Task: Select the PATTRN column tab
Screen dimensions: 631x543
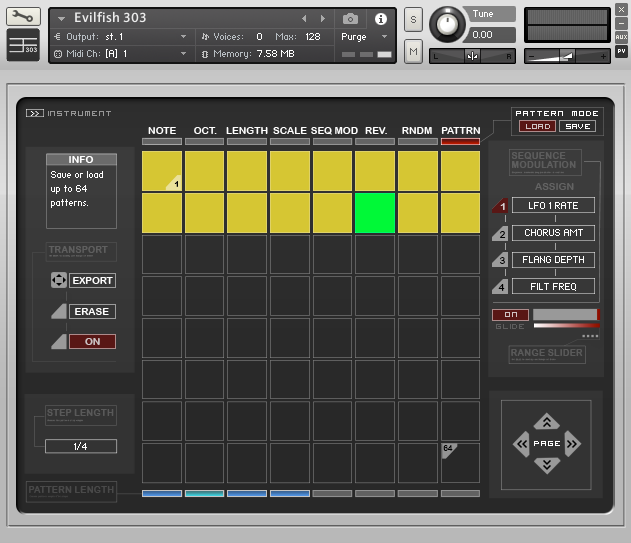Action: coord(460,131)
